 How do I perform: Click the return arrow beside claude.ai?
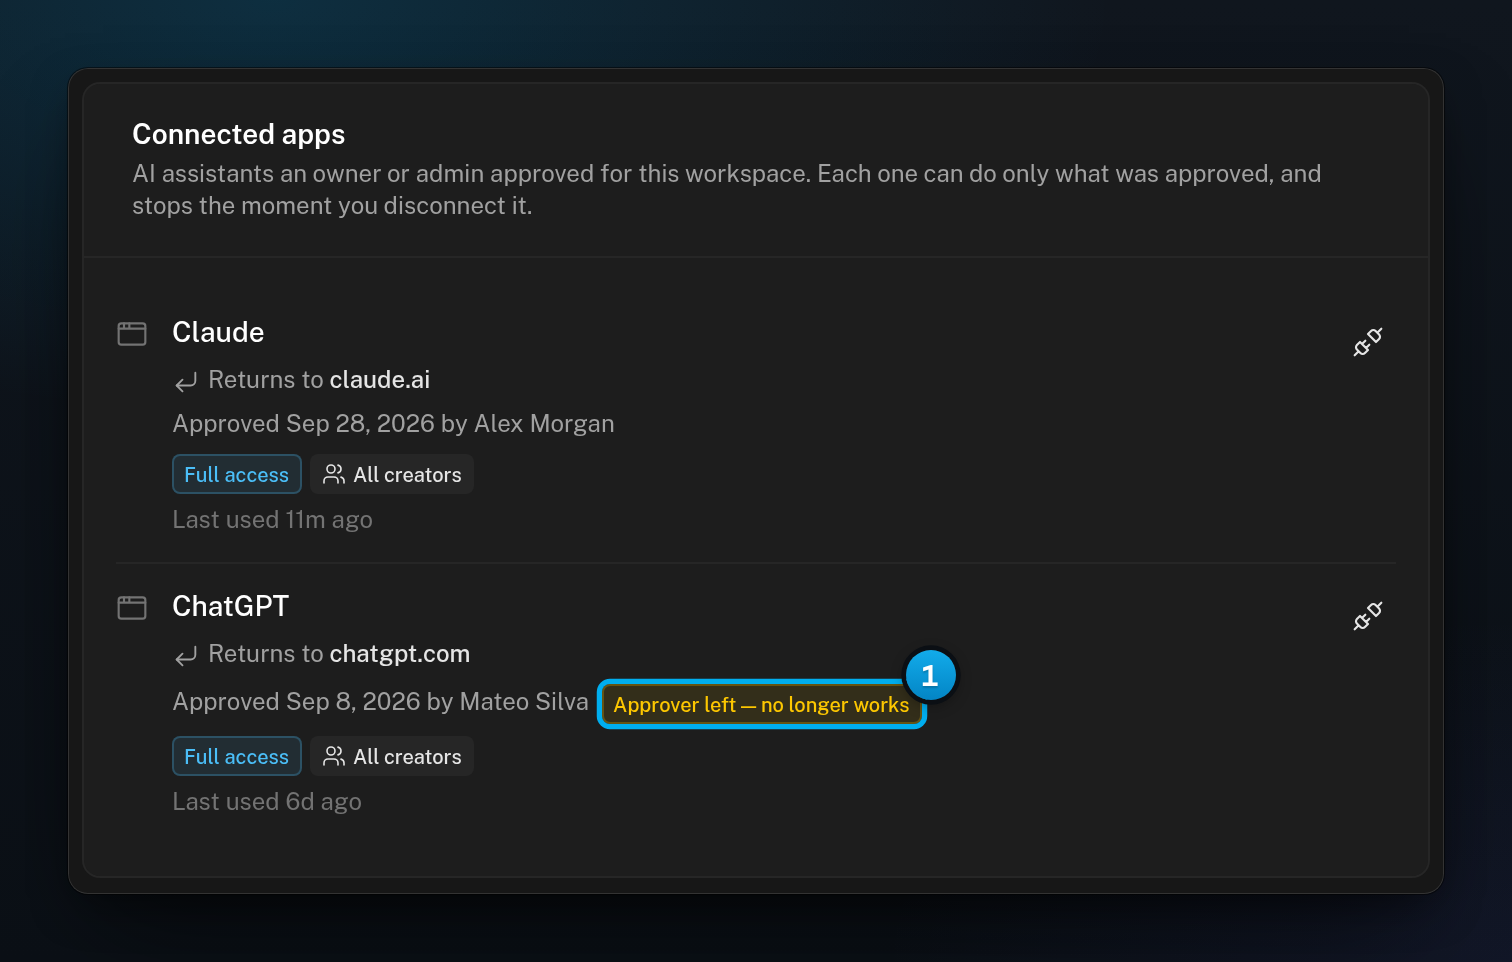pyautogui.click(x=186, y=382)
